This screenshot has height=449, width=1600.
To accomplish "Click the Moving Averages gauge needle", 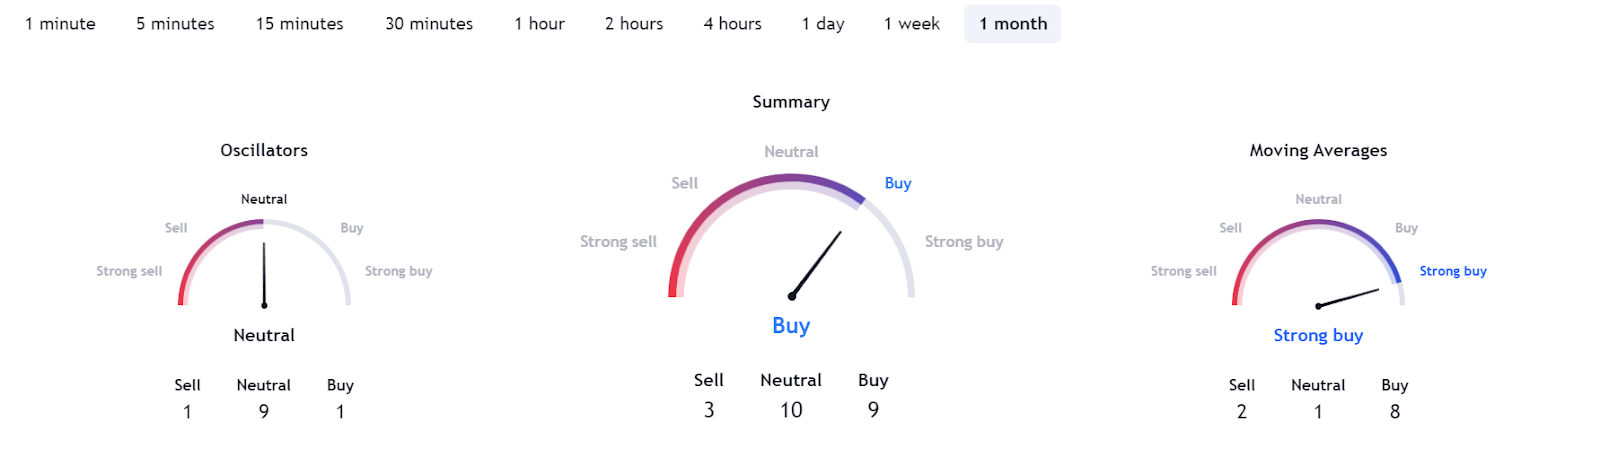I will tap(1348, 298).
